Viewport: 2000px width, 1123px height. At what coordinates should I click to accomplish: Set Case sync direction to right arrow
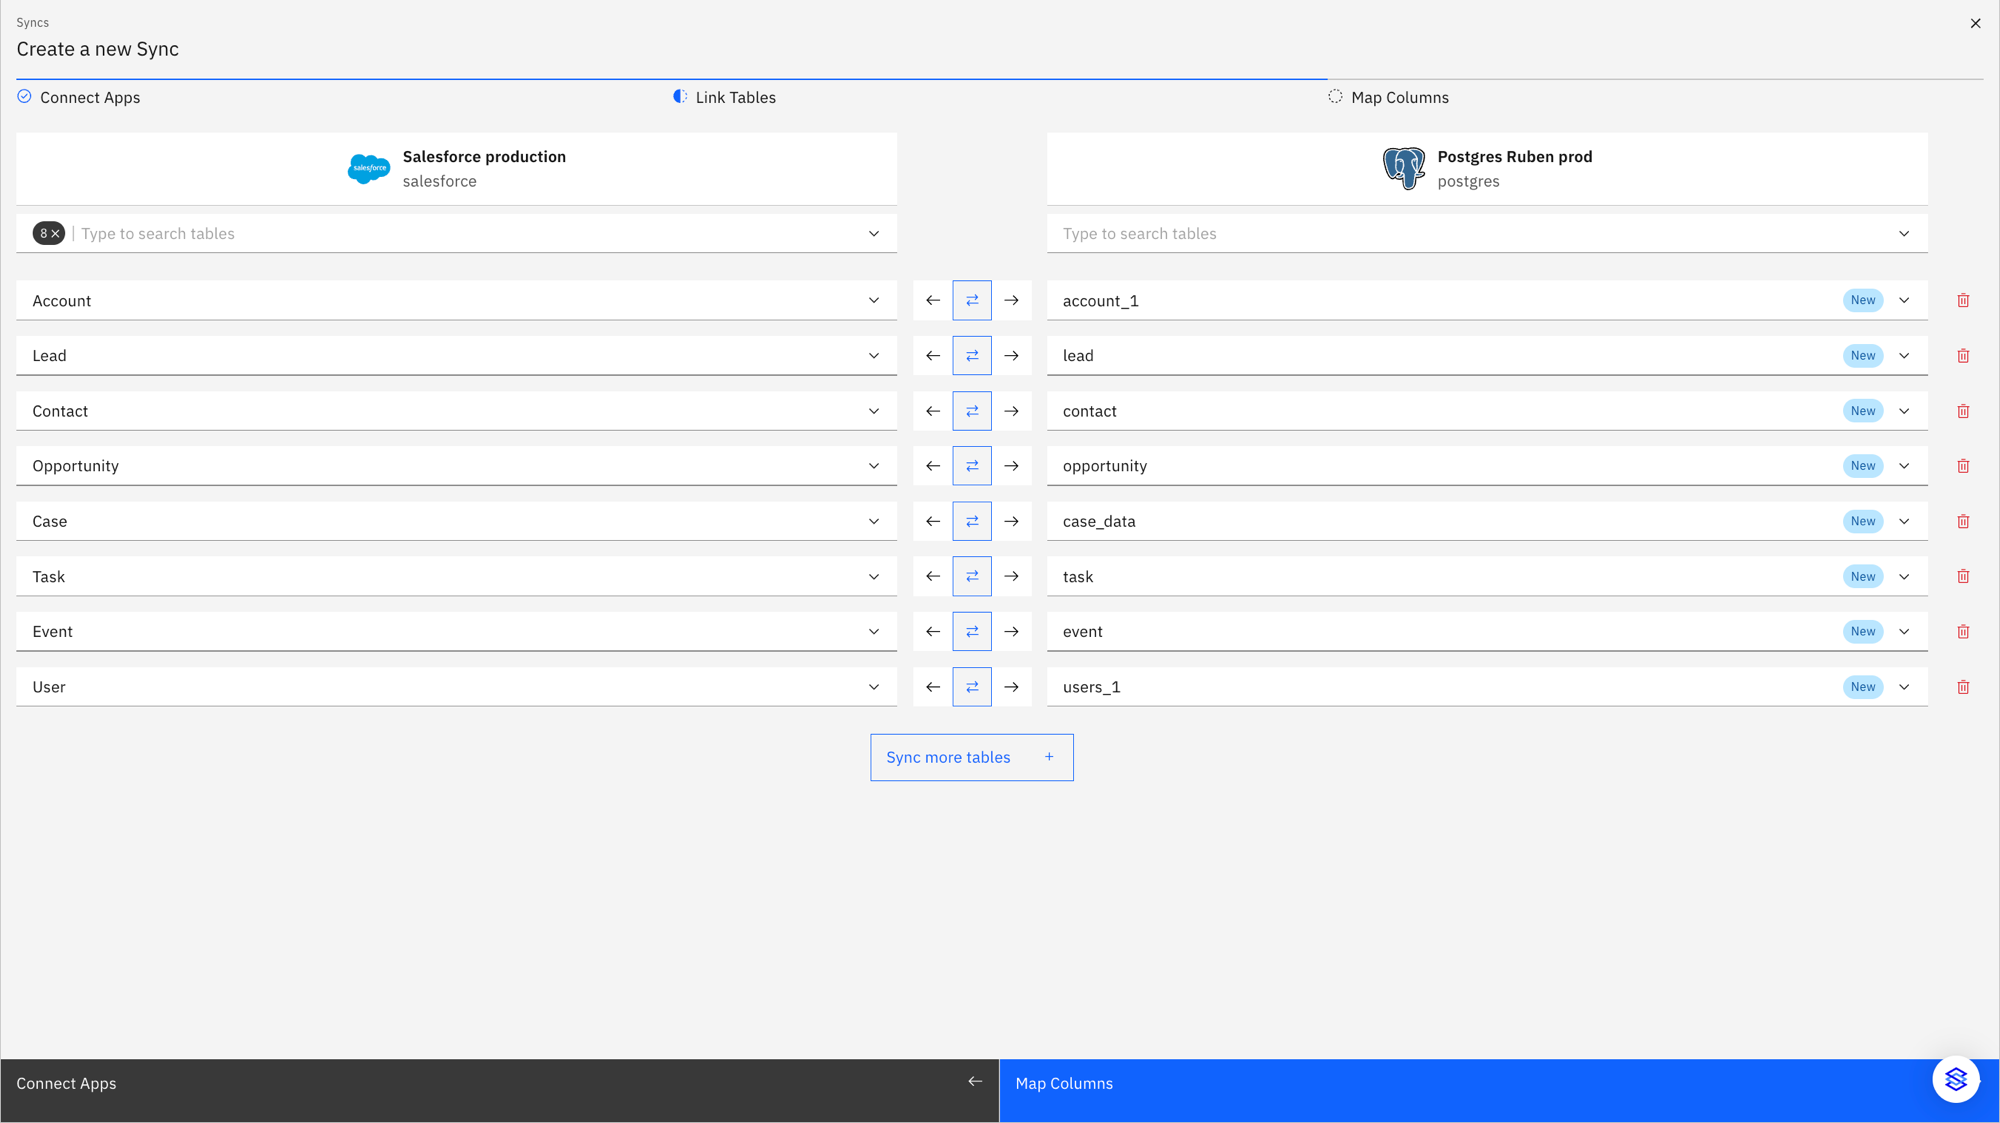(x=1011, y=521)
